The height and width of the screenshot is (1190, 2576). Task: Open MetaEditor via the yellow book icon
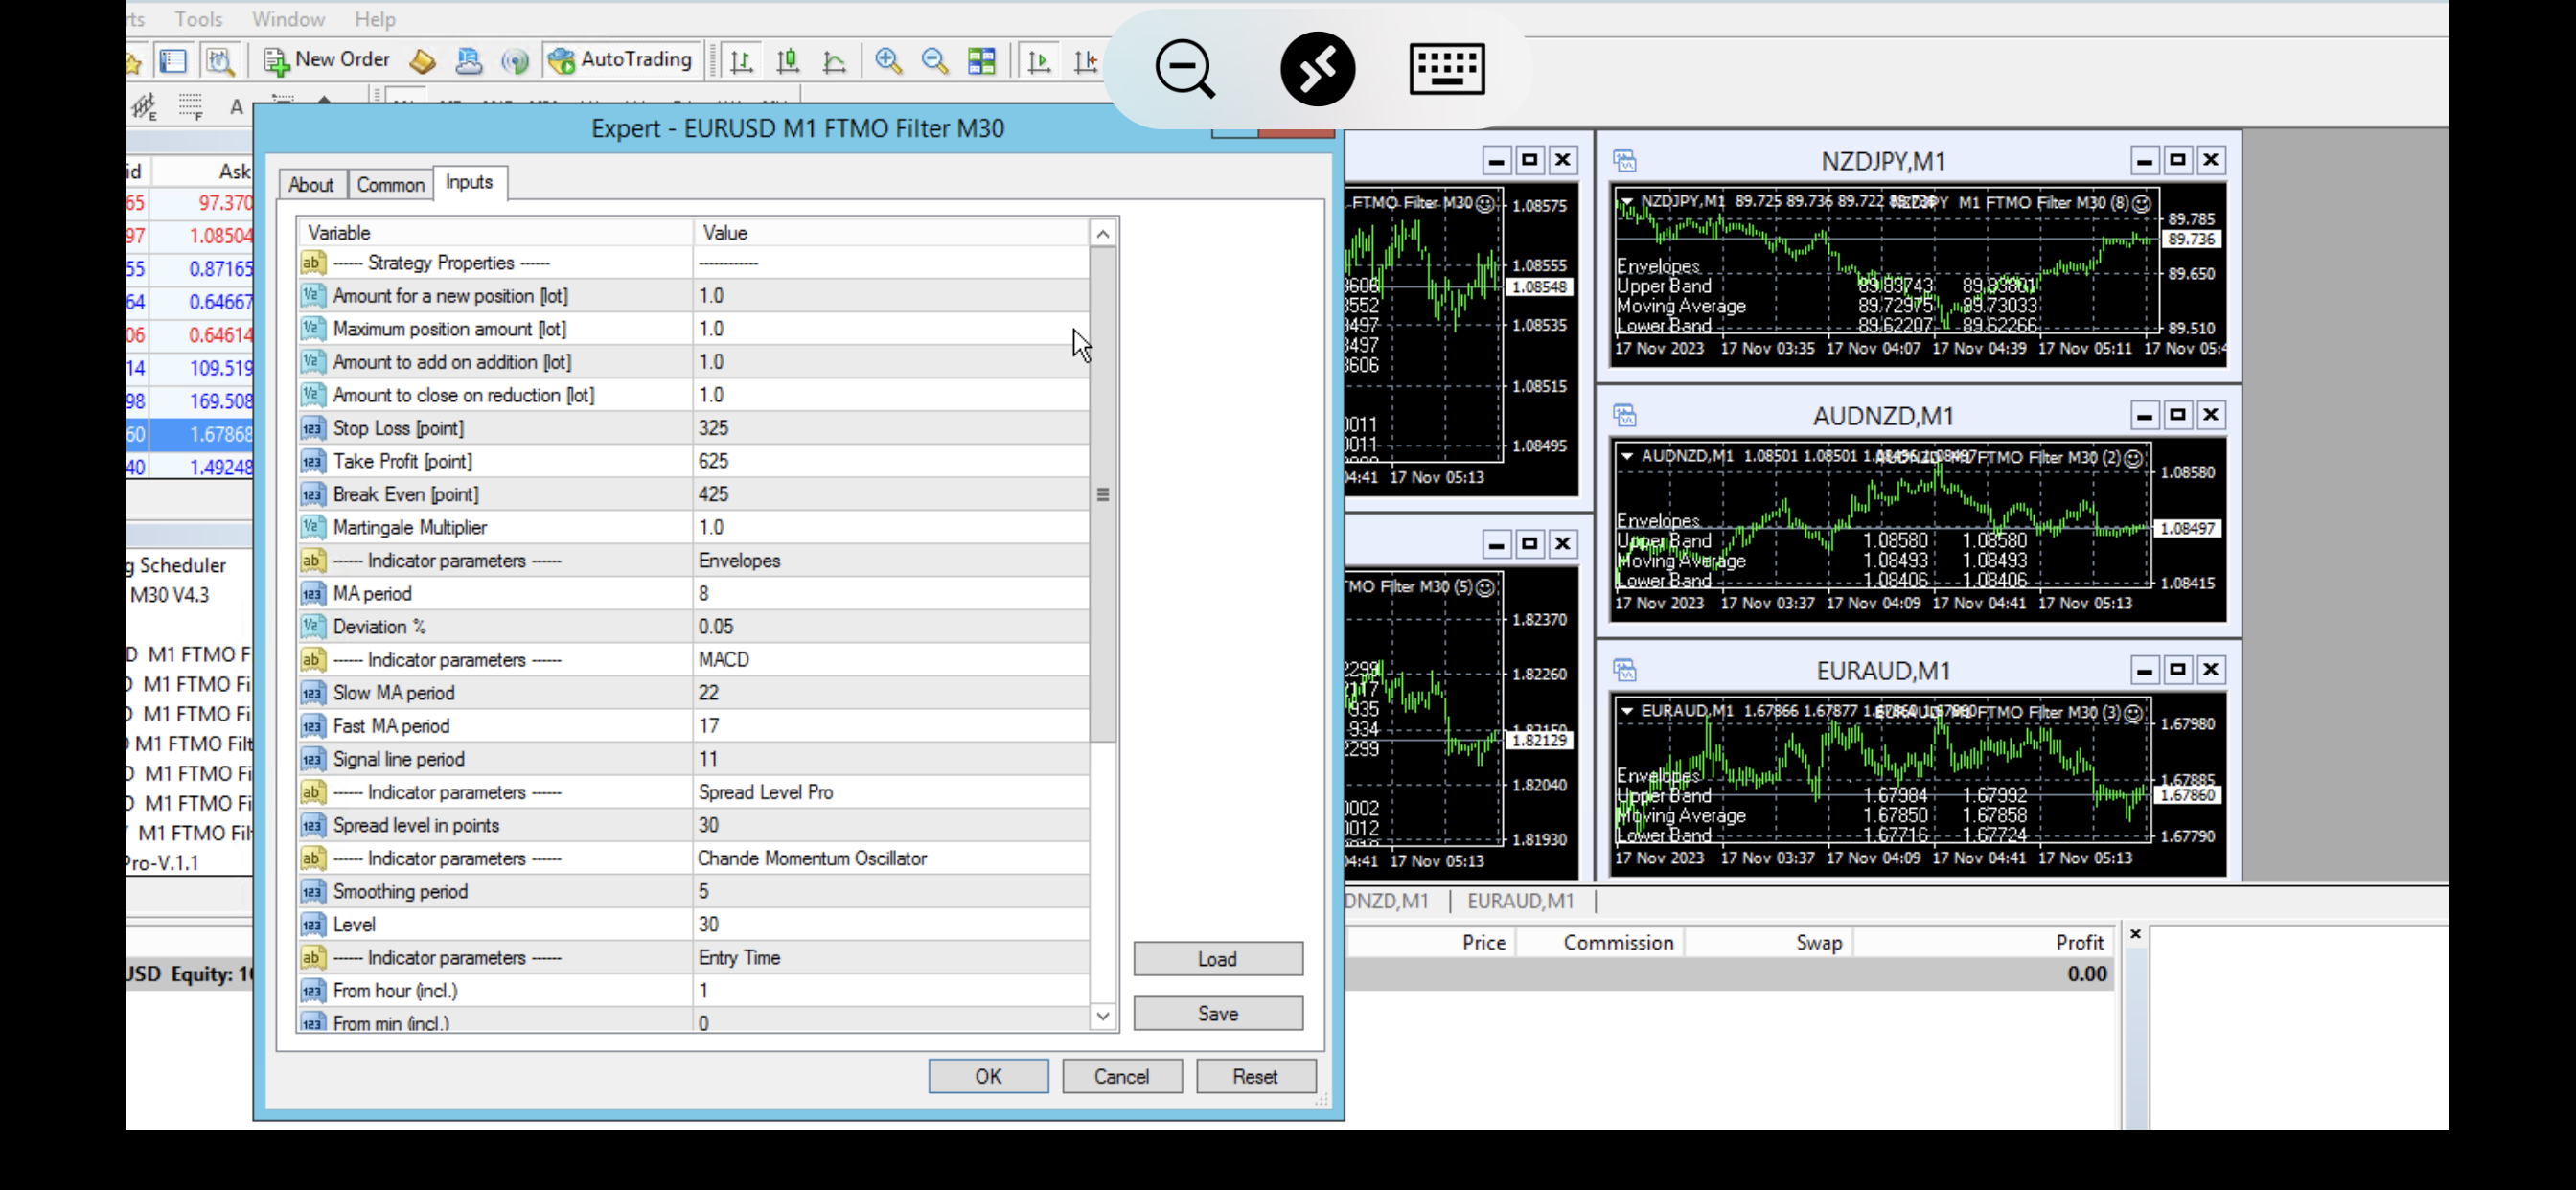coord(422,61)
